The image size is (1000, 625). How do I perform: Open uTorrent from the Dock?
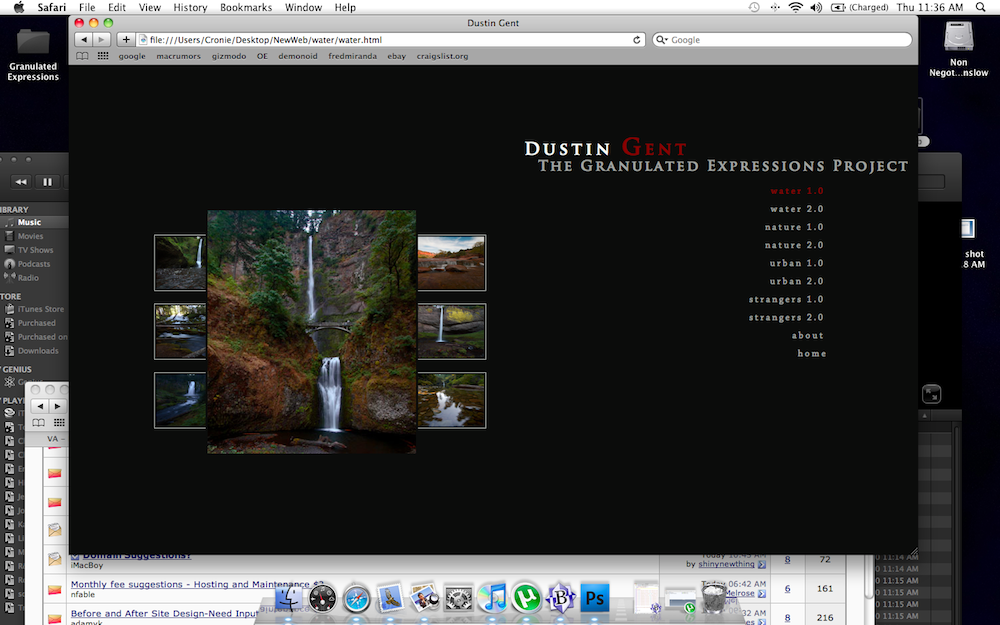pos(526,598)
